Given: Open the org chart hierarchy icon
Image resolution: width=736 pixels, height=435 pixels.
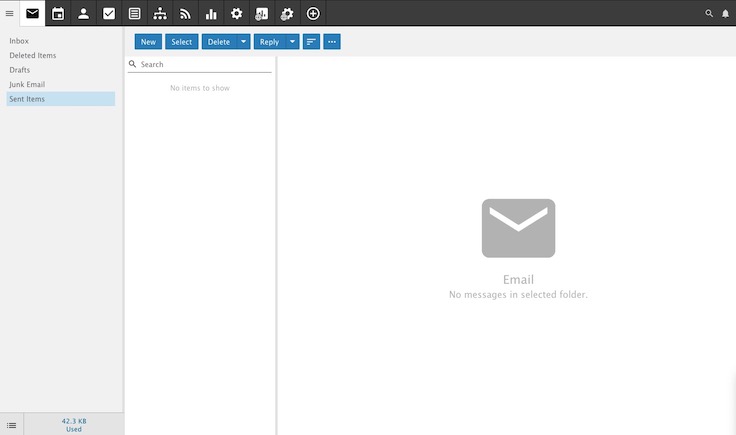Looking at the screenshot, I should (160, 13).
